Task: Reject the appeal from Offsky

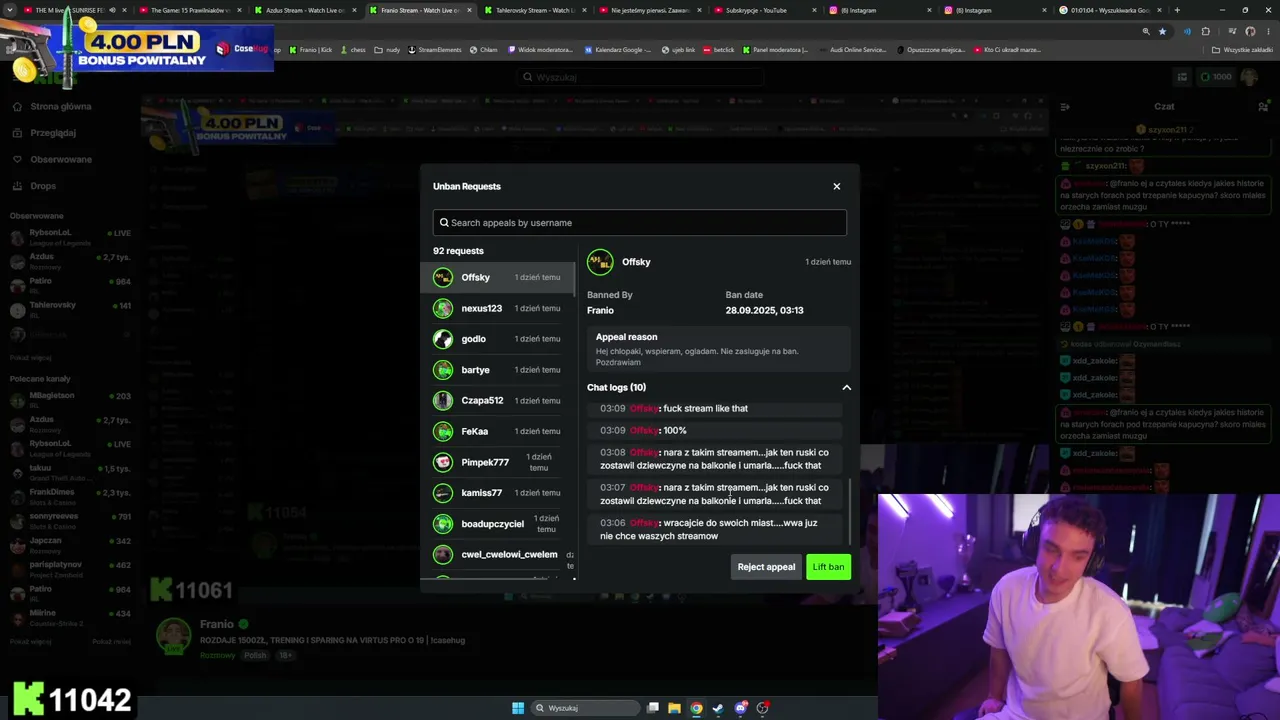Action: point(766,567)
